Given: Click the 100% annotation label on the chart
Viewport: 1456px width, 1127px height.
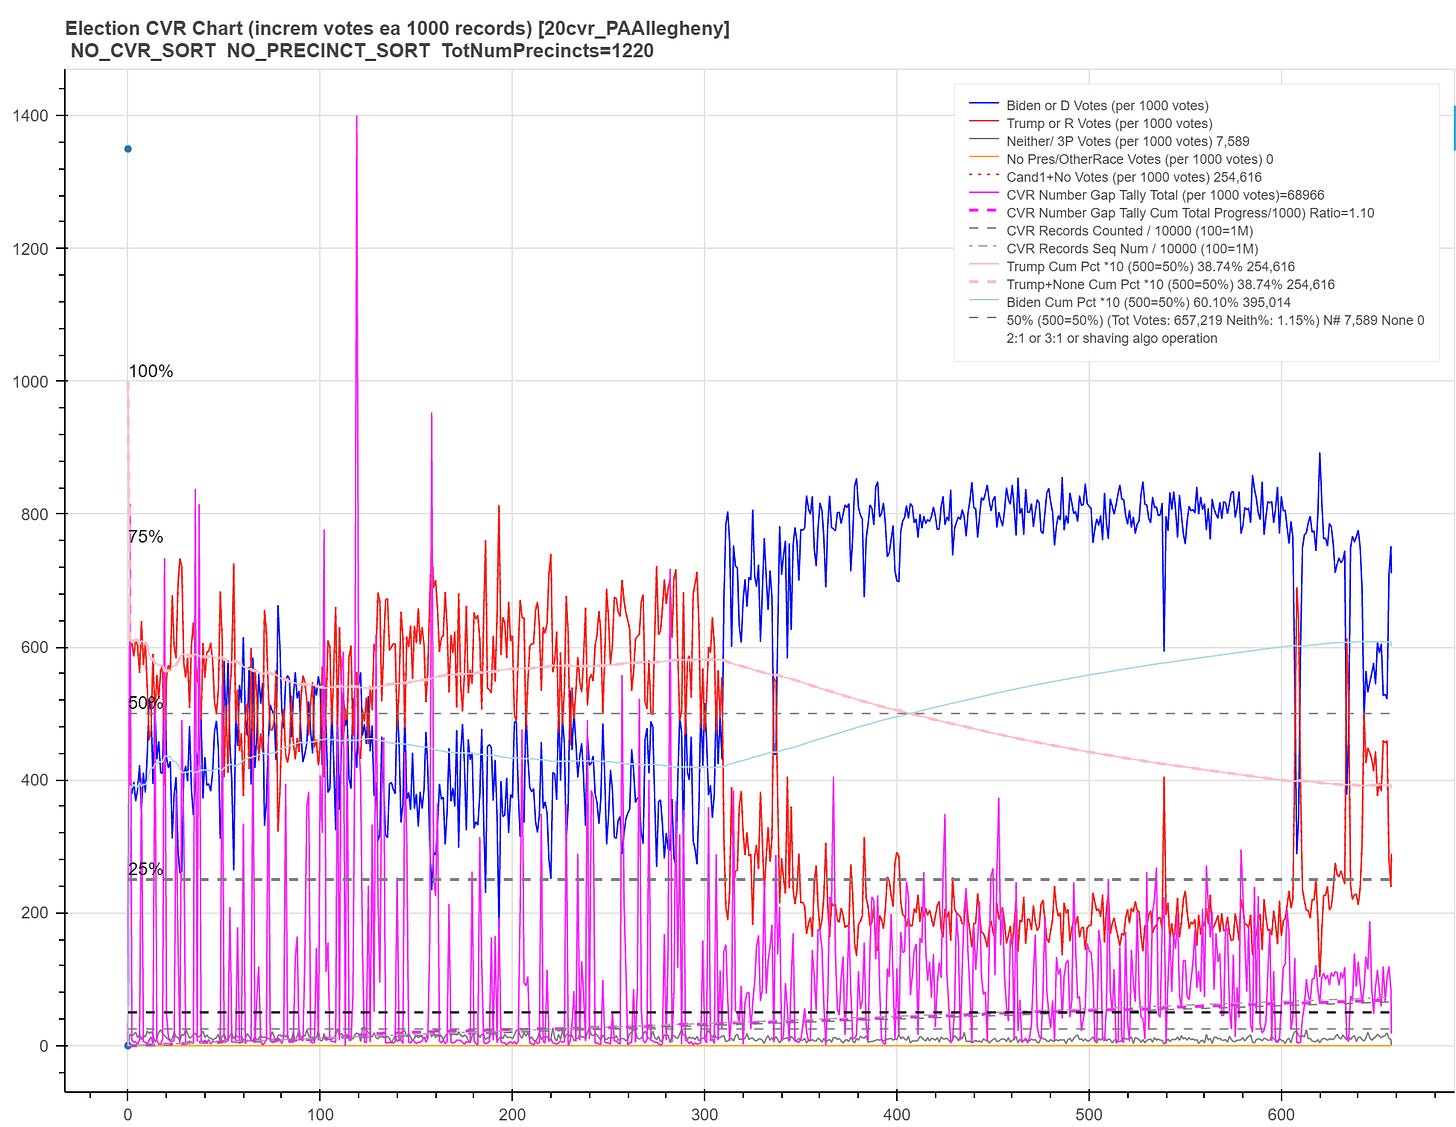Looking at the screenshot, I should tap(151, 371).
